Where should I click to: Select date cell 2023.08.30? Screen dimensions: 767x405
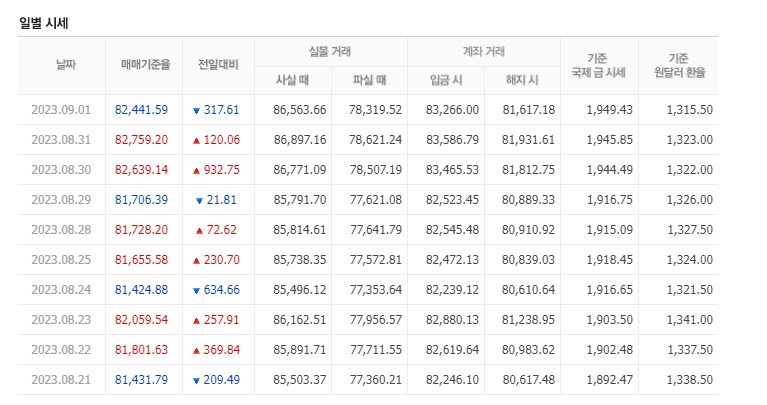click(61, 170)
